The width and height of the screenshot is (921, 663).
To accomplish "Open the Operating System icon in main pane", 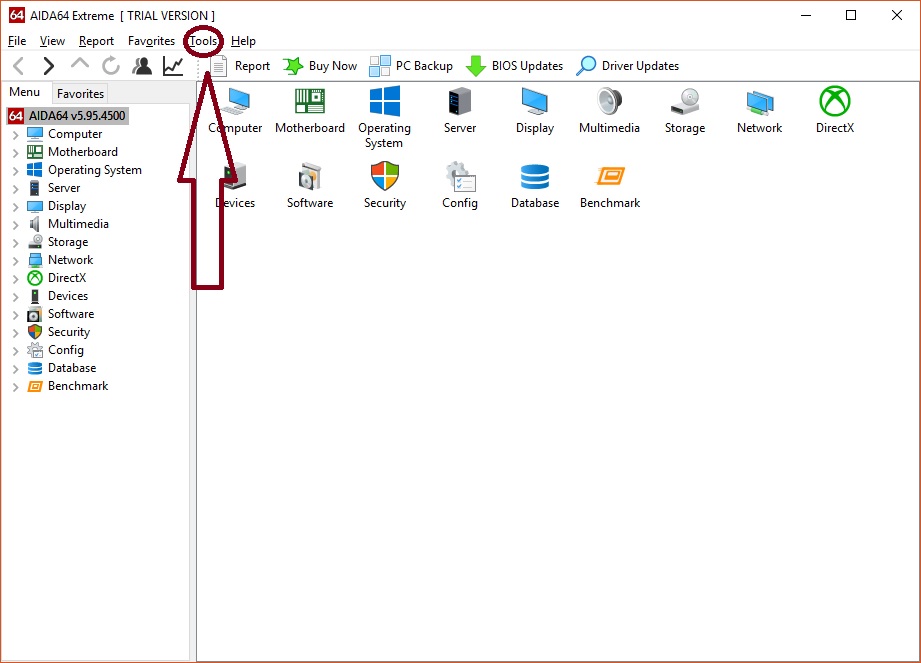I will click(385, 101).
